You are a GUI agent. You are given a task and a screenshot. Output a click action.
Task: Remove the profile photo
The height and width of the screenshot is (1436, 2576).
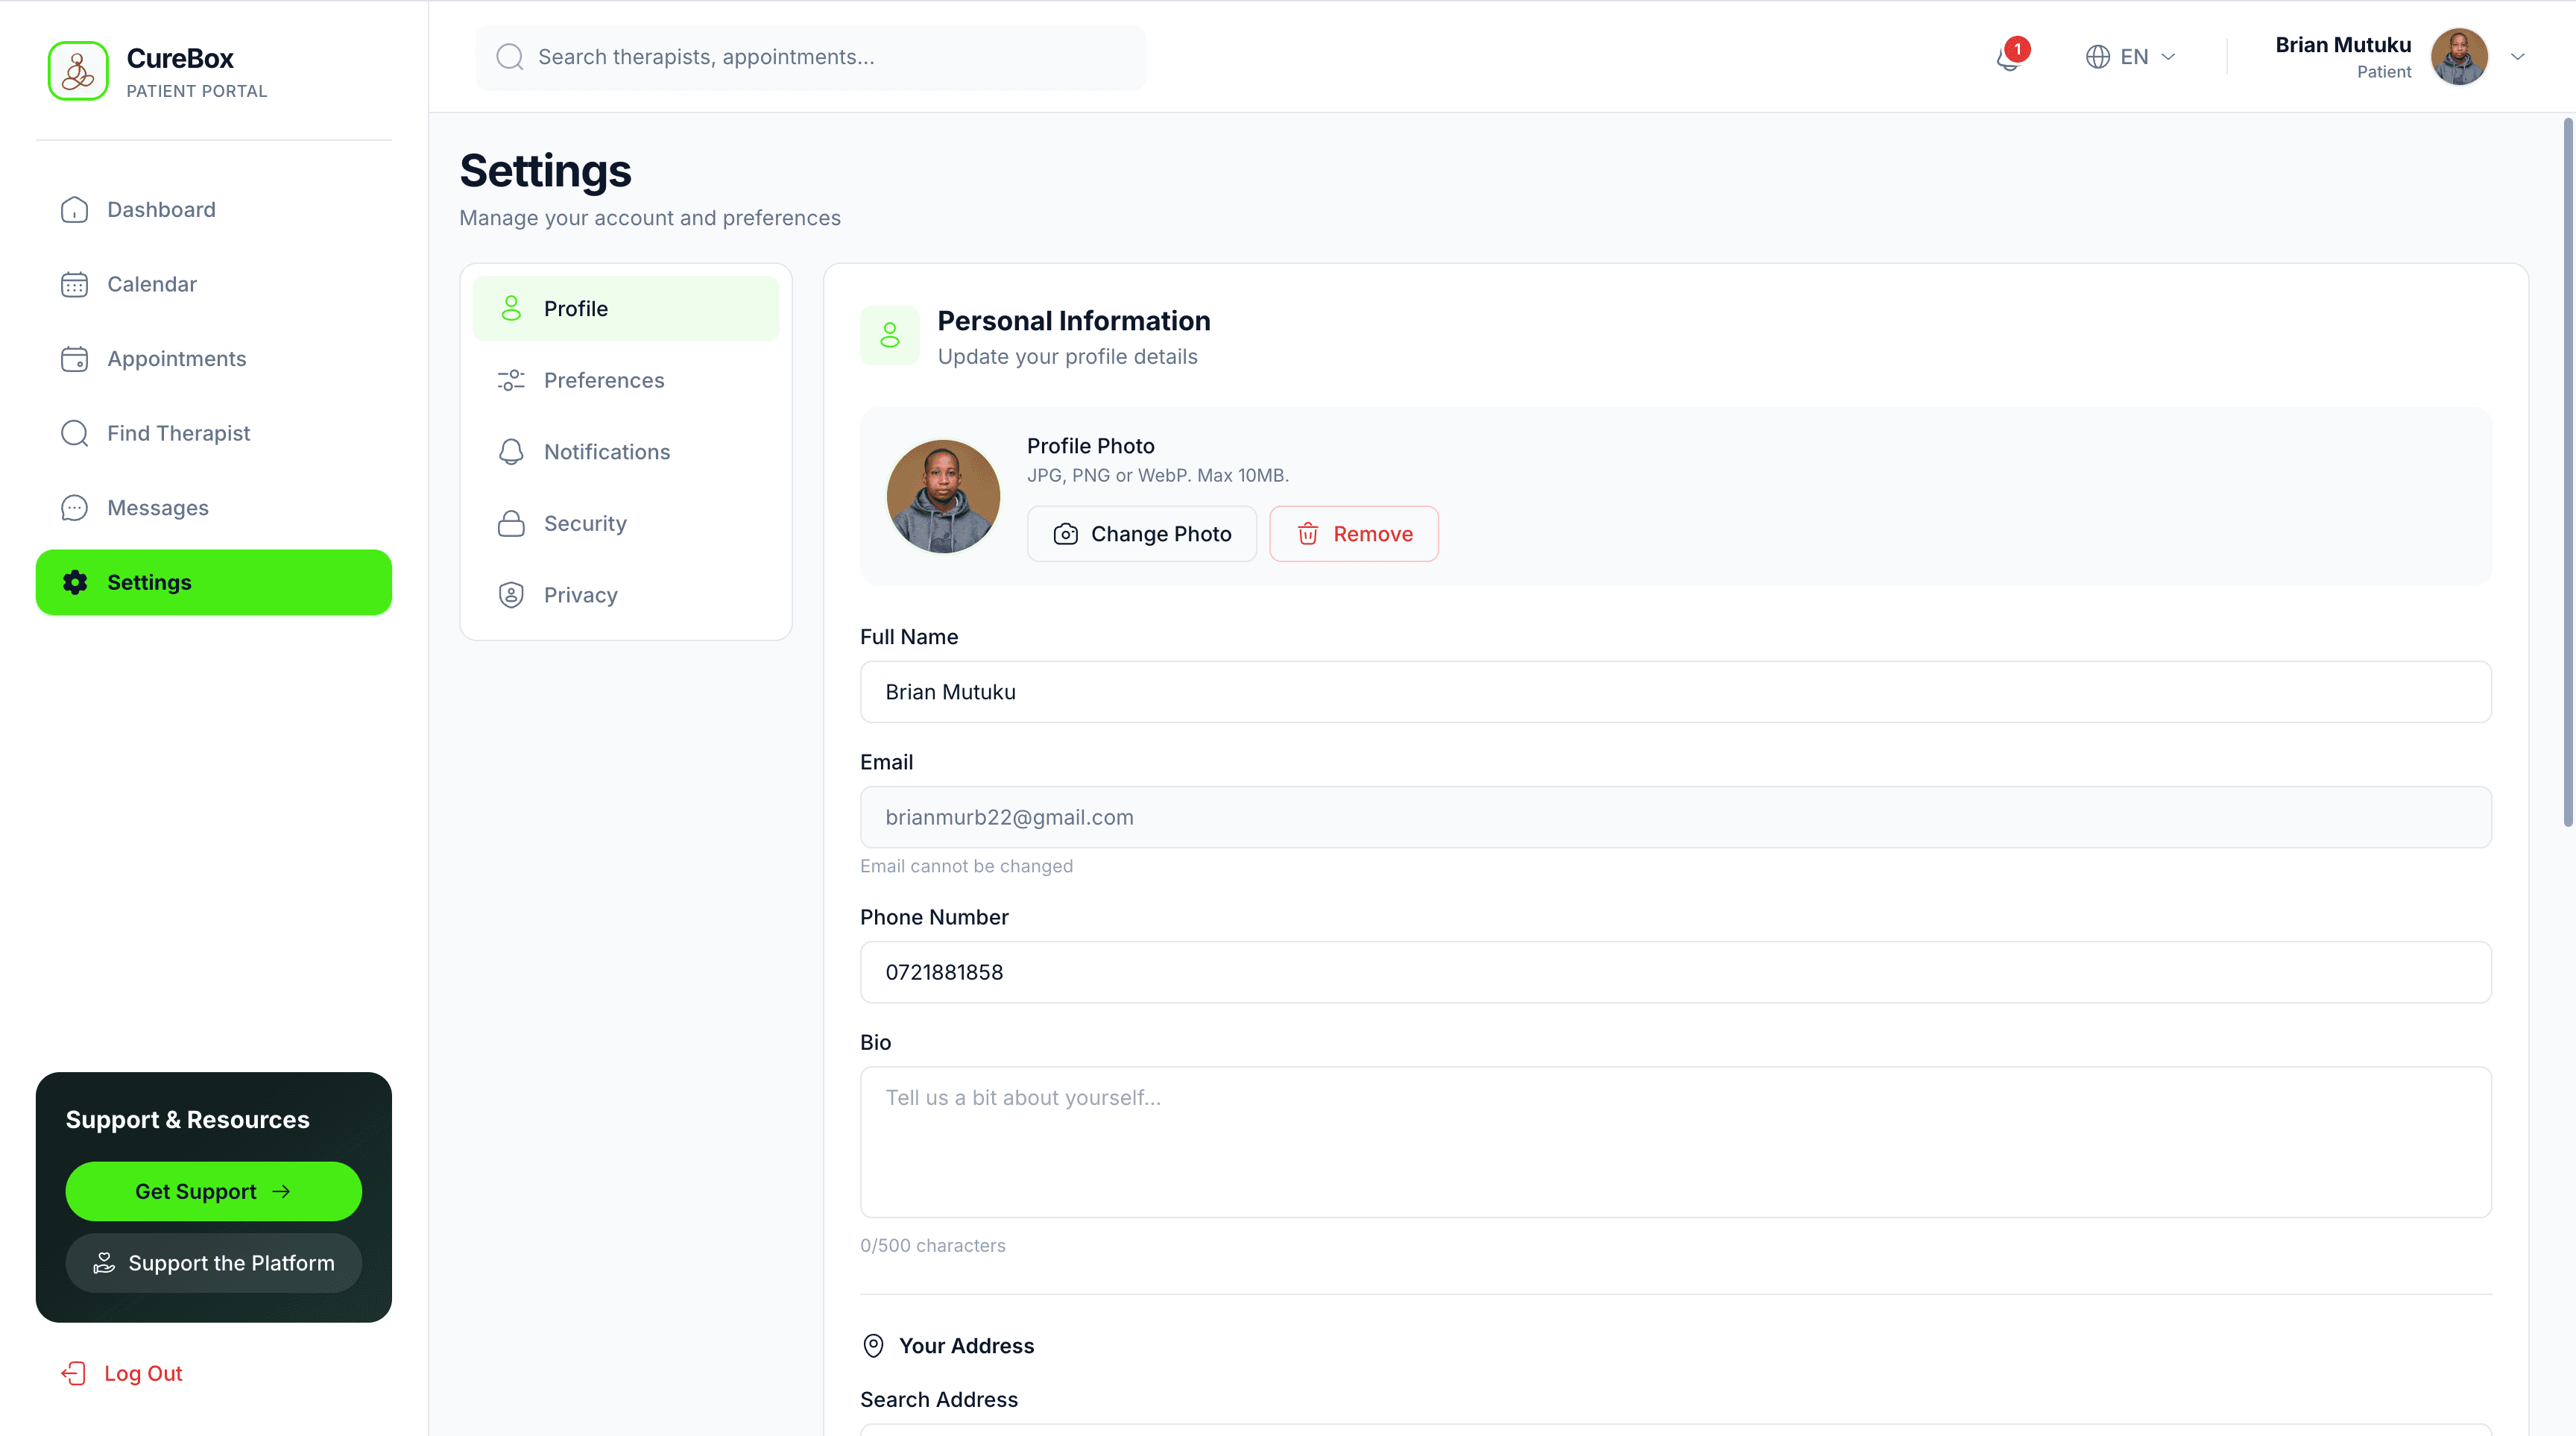tap(1354, 534)
